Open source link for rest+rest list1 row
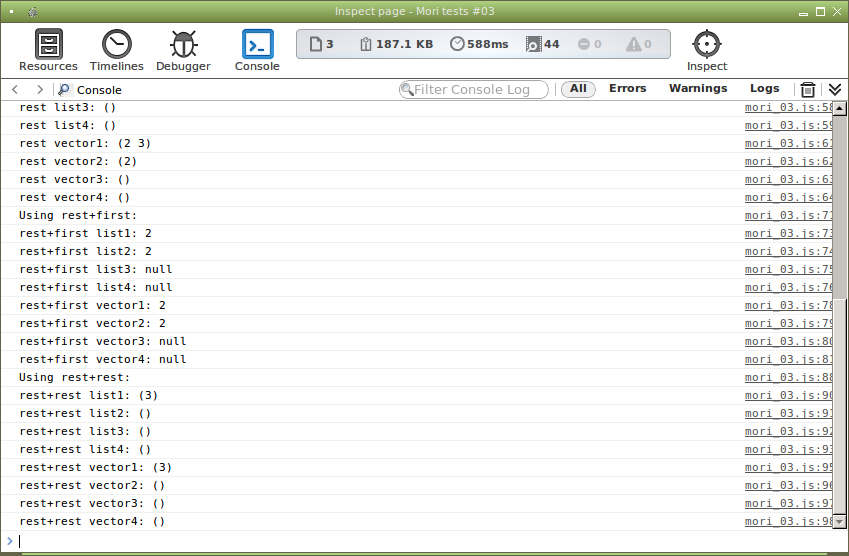This screenshot has height=556, width=849. (x=788, y=395)
